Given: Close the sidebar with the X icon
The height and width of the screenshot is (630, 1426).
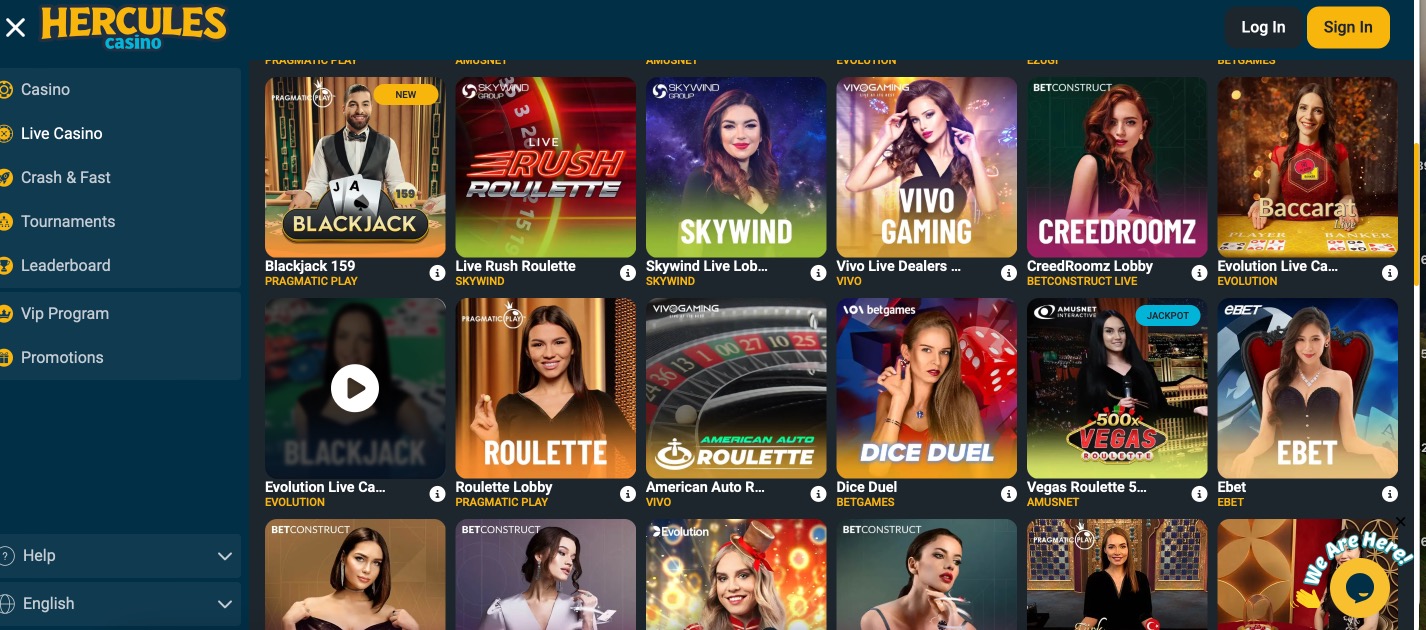Looking at the screenshot, I should pos(15,27).
